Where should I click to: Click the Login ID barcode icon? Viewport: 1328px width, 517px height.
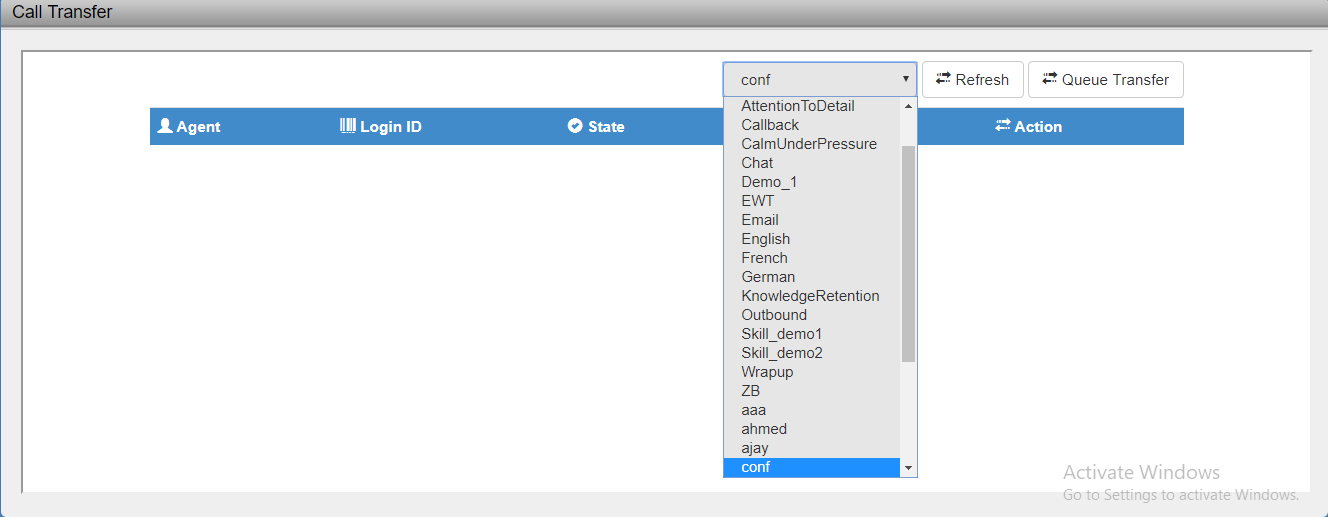348,126
